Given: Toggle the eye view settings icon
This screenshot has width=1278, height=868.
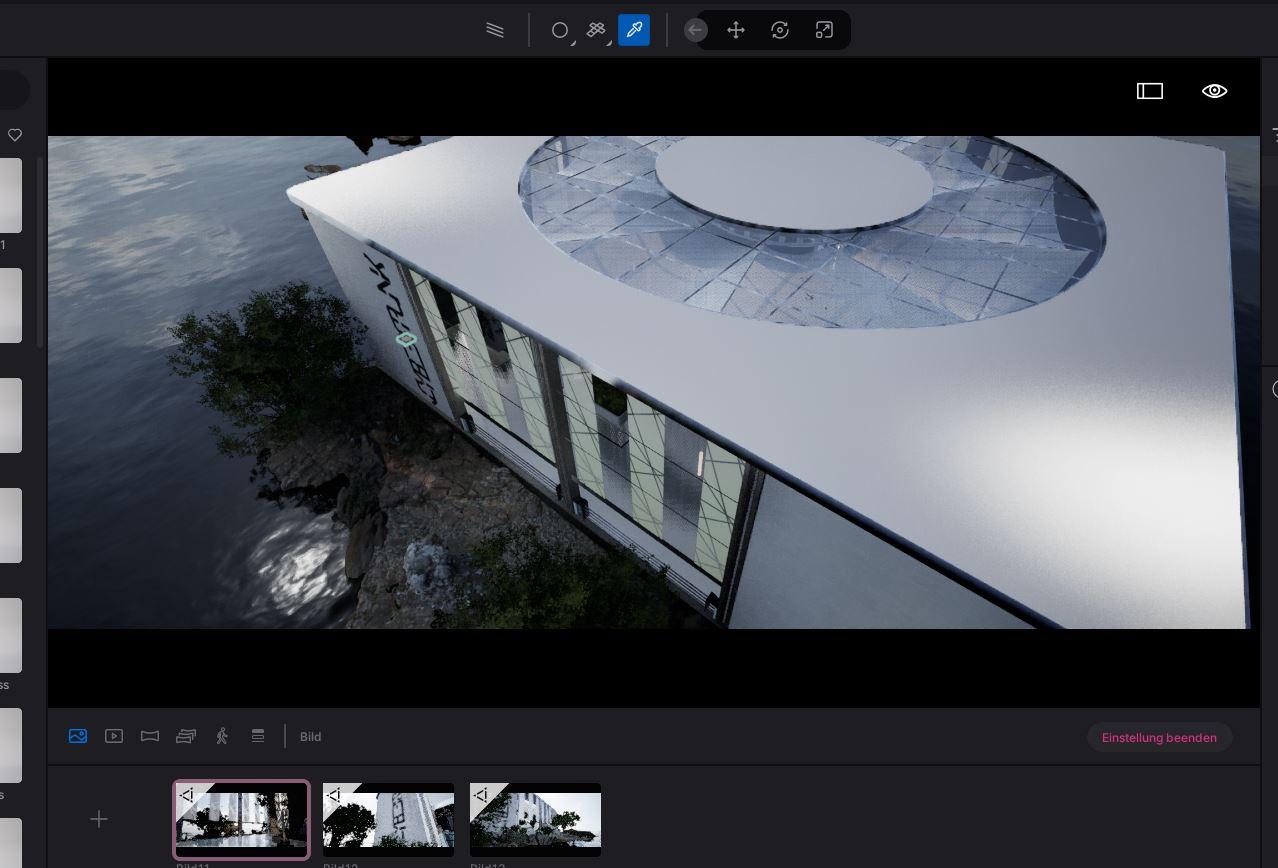Looking at the screenshot, I should pos(1214,91).
